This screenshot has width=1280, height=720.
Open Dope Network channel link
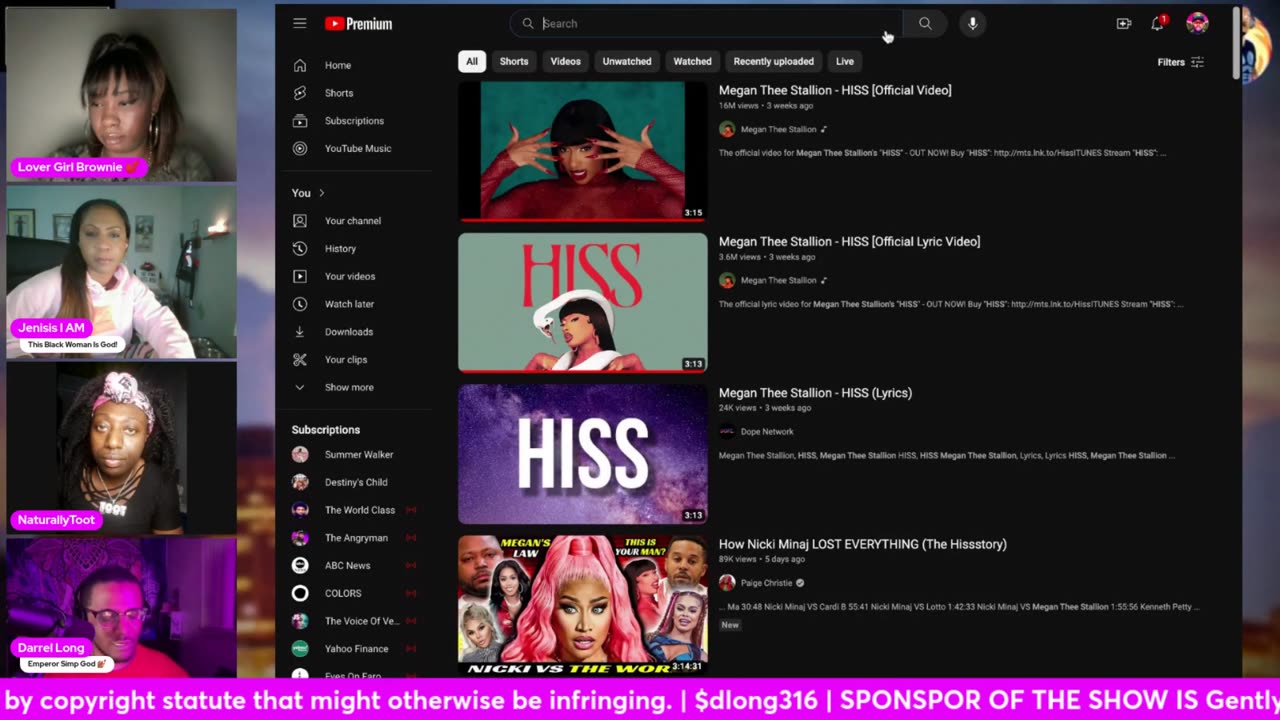click(767, 432)
